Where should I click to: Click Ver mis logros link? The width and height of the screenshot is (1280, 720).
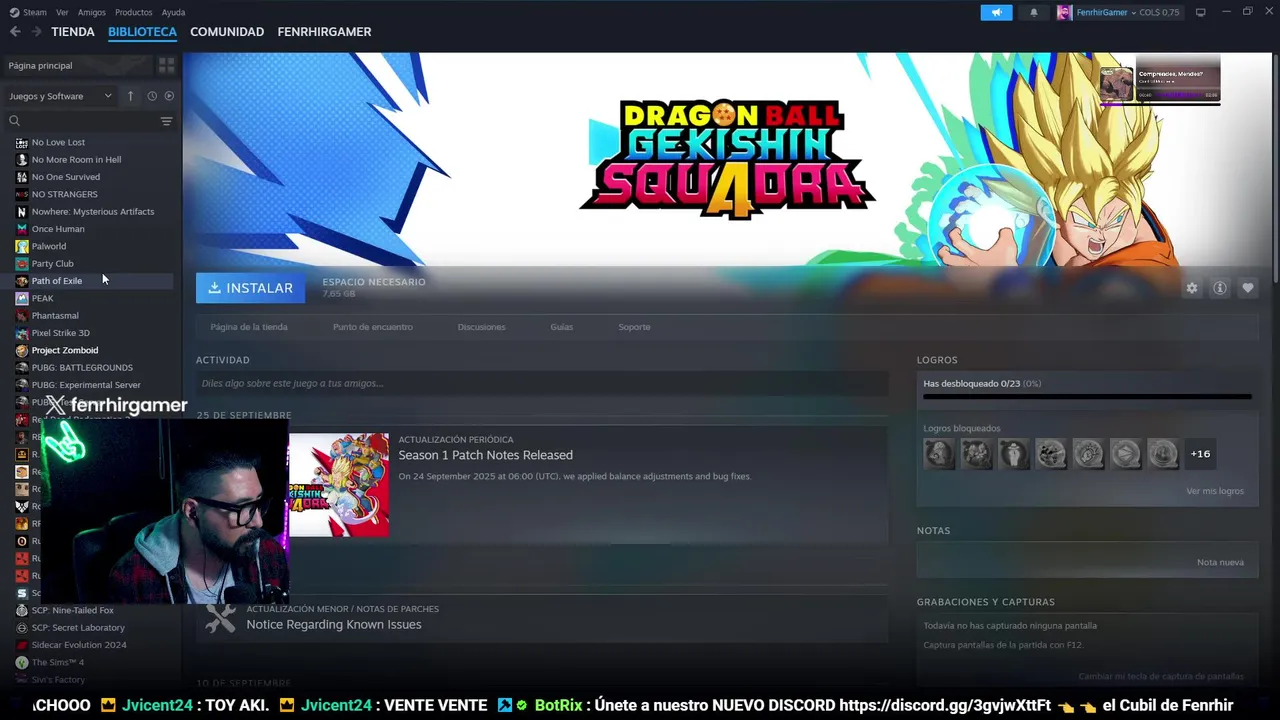[1215, 491]
